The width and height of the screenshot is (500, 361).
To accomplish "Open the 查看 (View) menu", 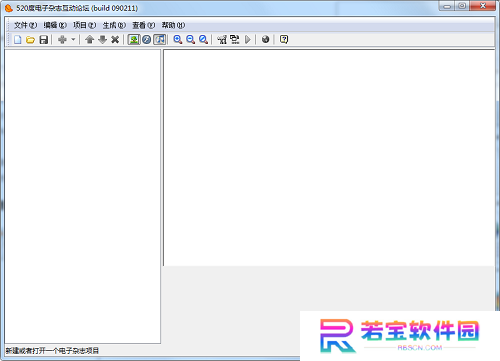I will click(144, 25).
